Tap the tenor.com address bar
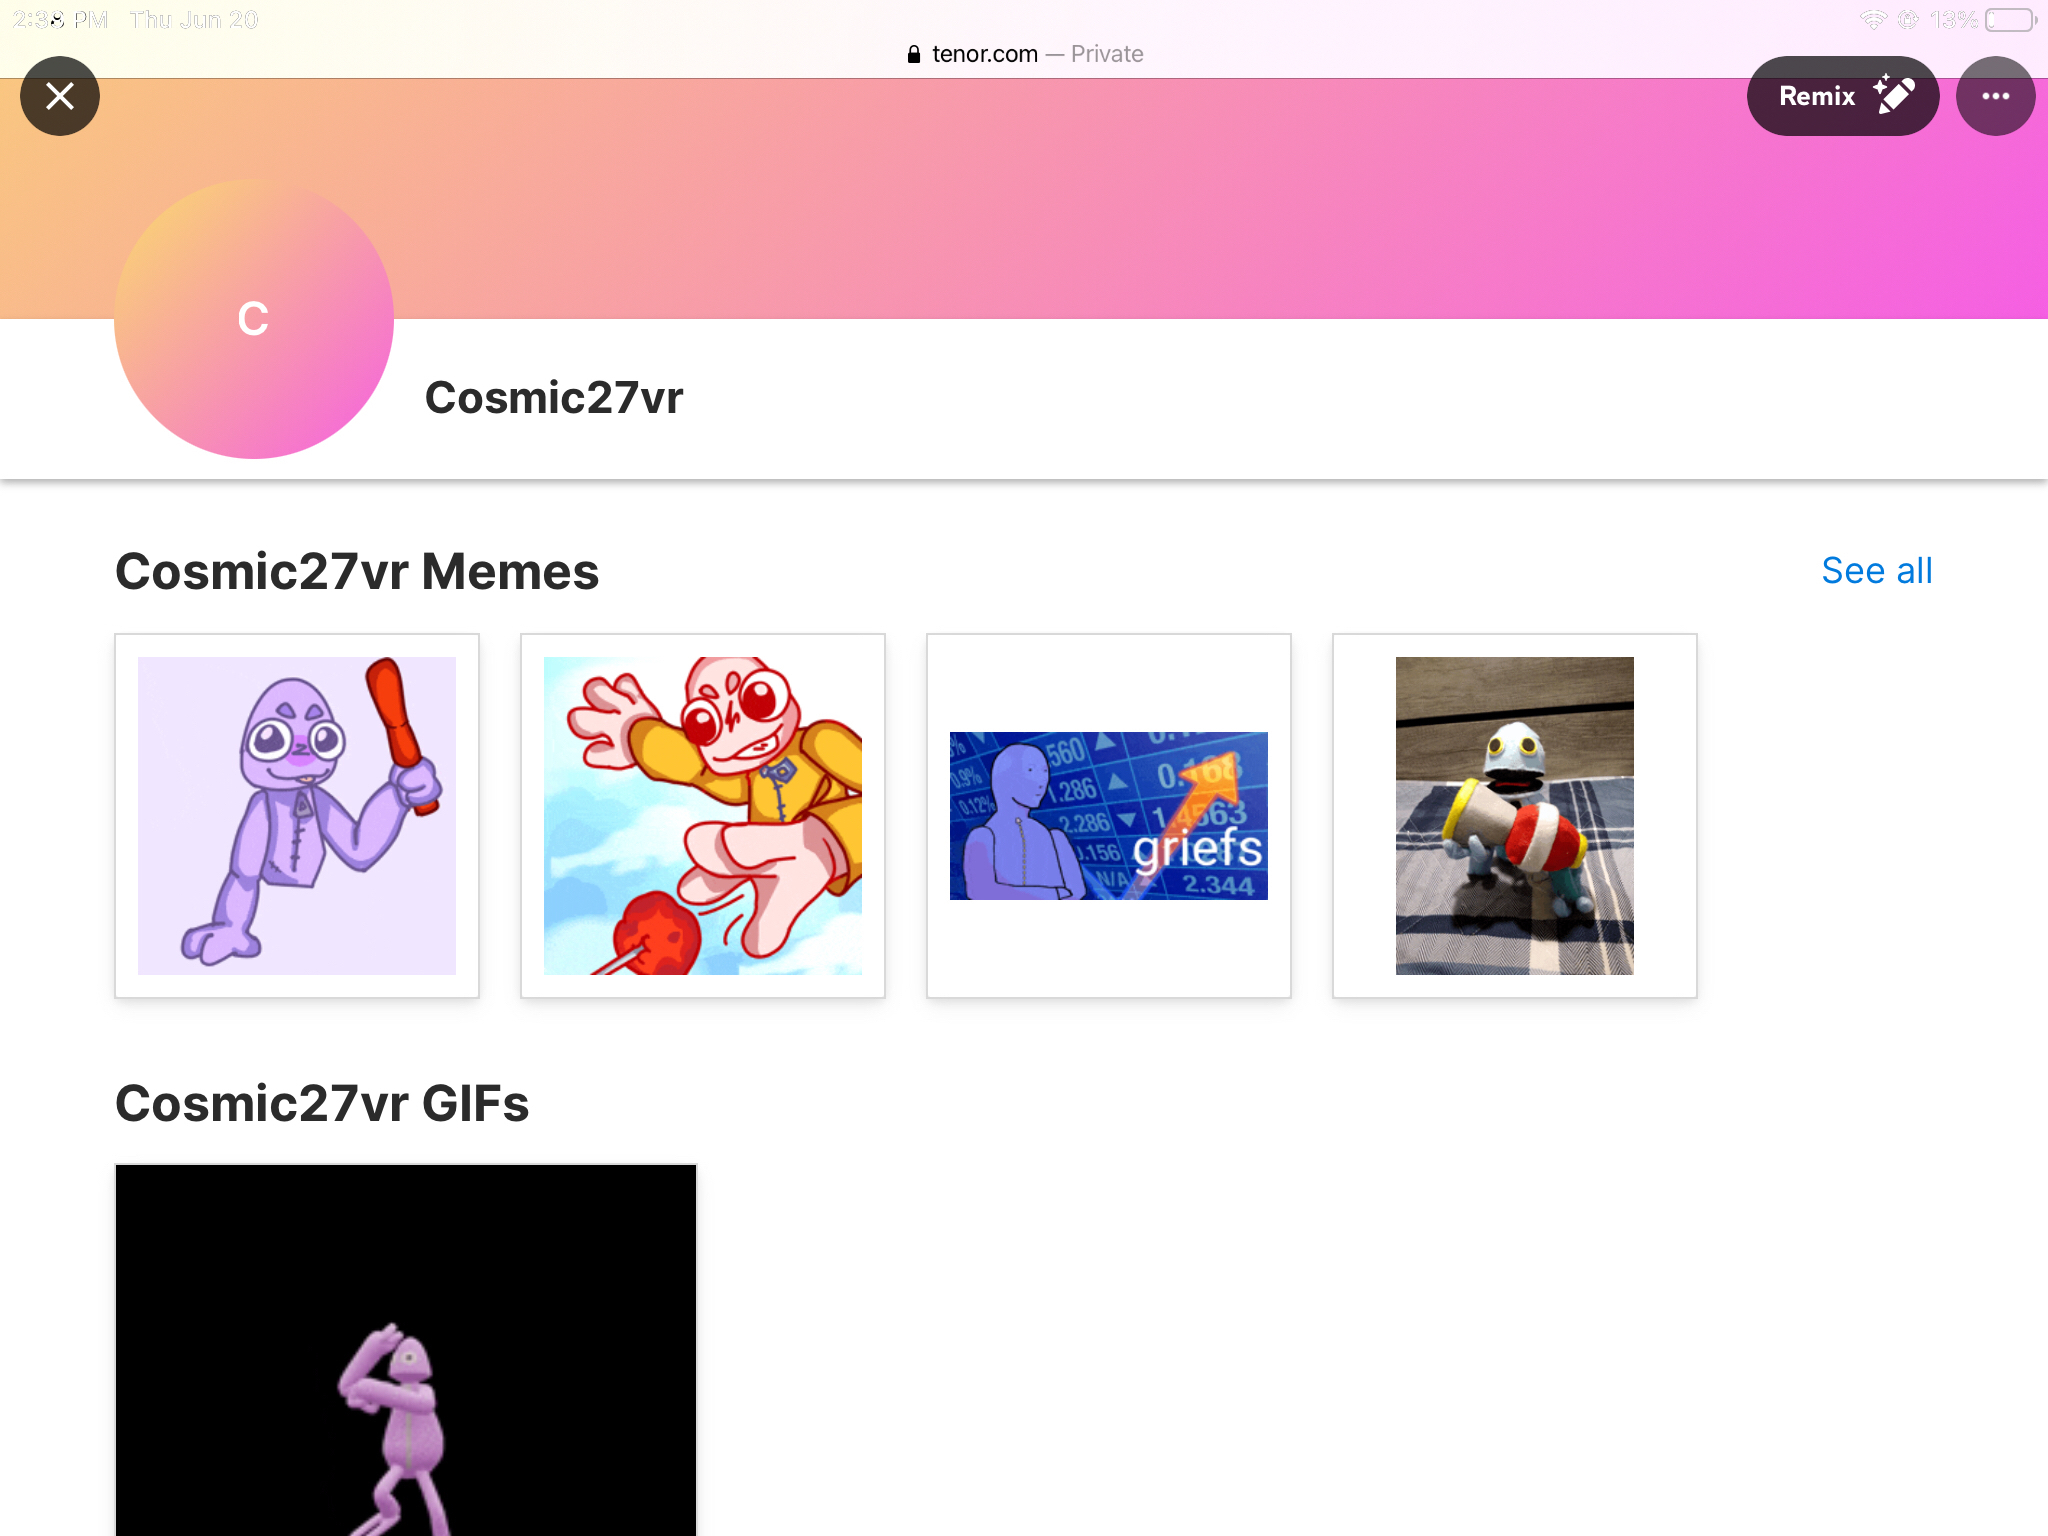 [x=1024, y=54]
